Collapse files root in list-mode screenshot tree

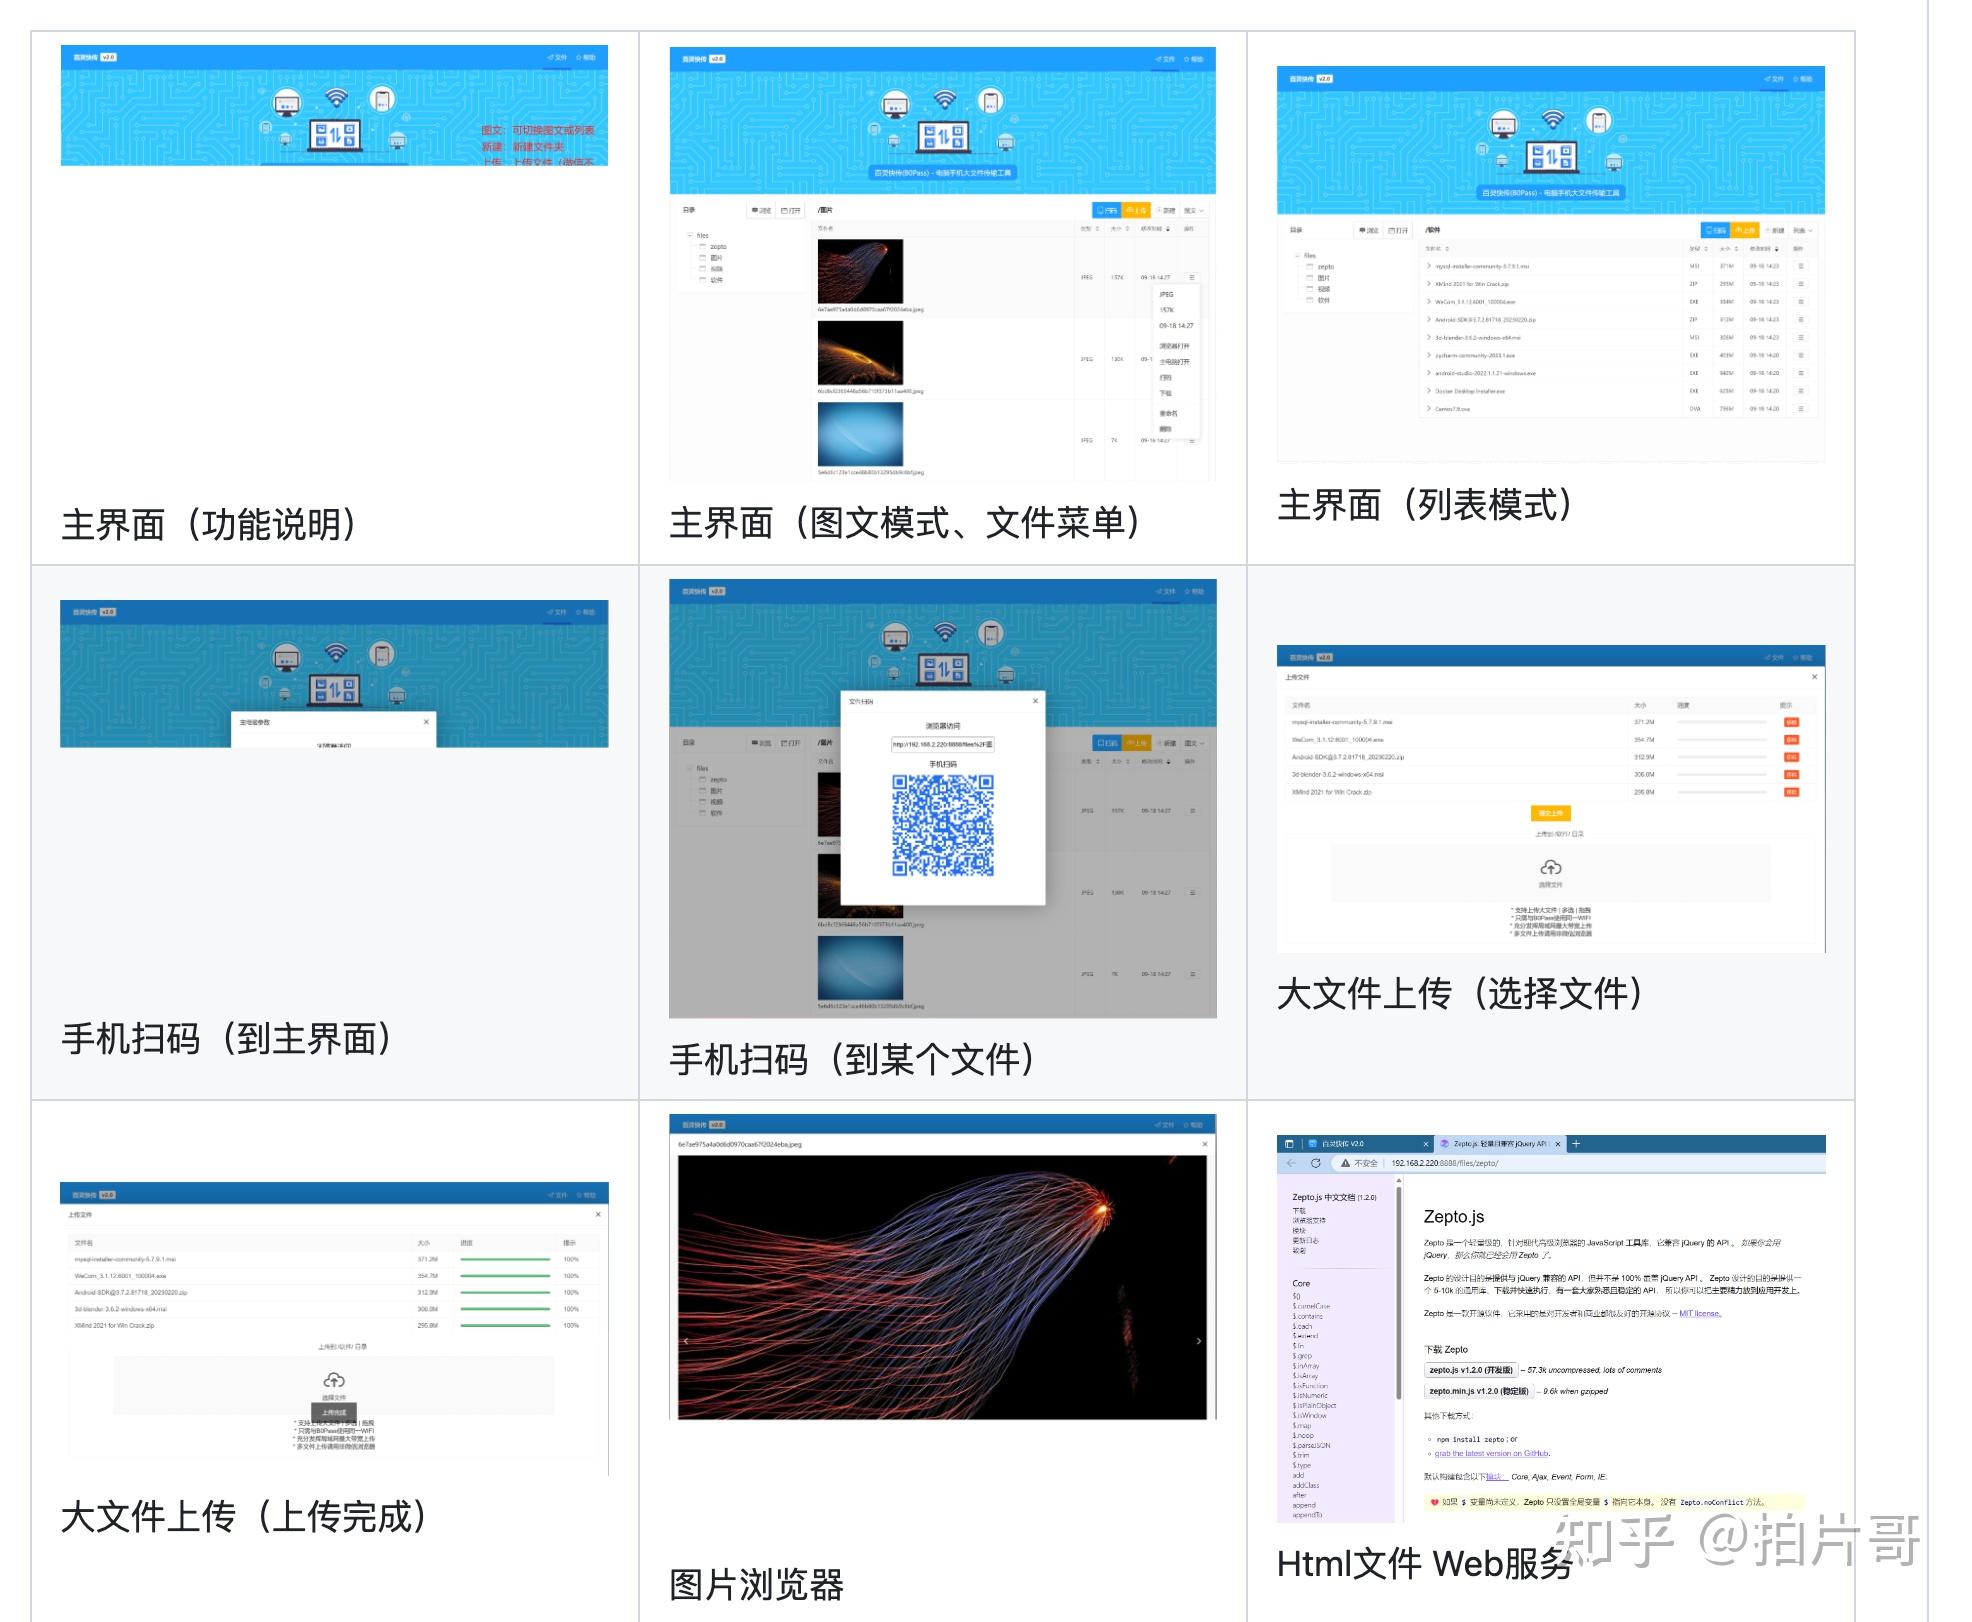tap(1297, 256)
